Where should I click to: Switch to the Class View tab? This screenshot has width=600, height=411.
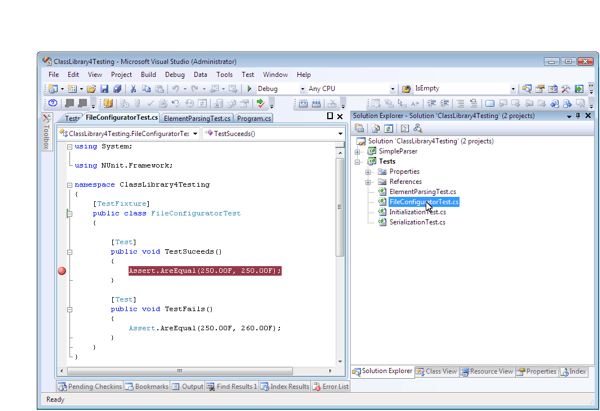click(437, 372)
